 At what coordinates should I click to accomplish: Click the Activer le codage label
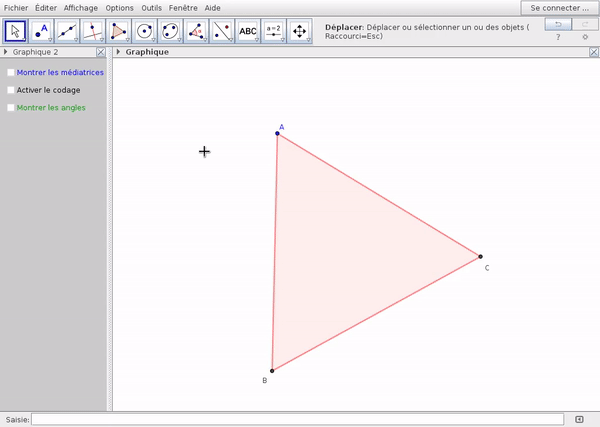(x=48, y=90)
